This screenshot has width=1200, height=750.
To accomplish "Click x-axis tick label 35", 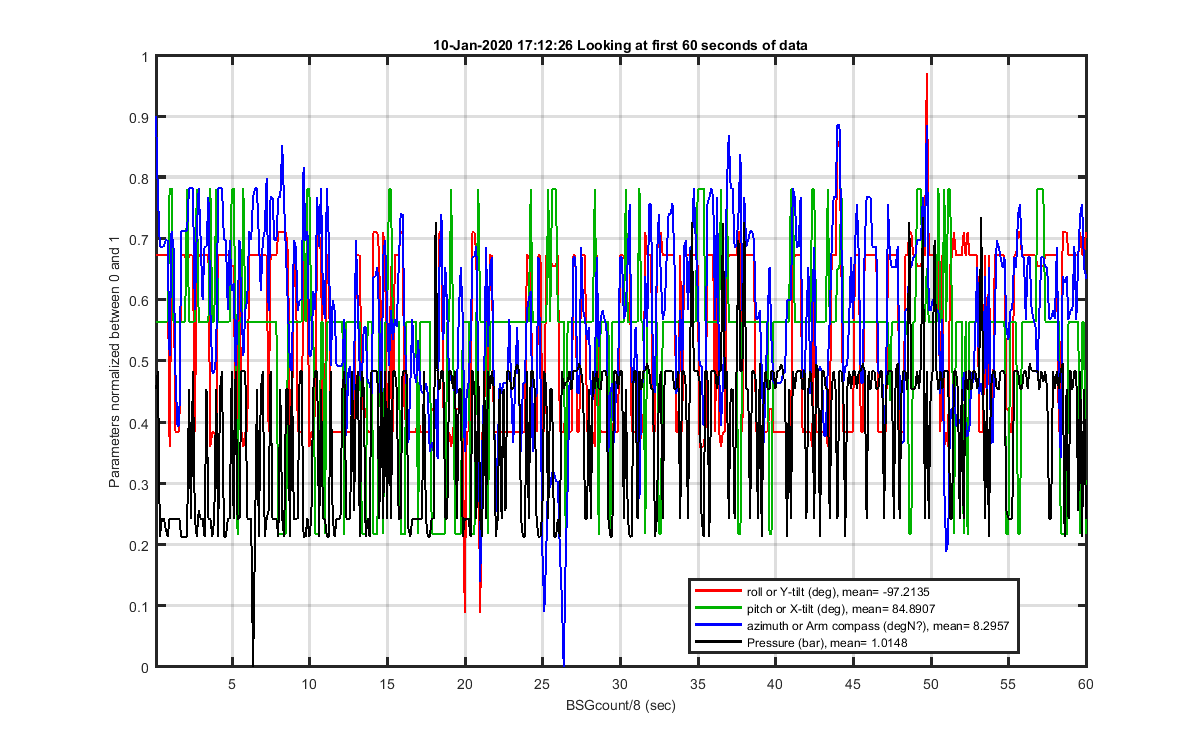I will pyautogui.click(x=697, y=685).
